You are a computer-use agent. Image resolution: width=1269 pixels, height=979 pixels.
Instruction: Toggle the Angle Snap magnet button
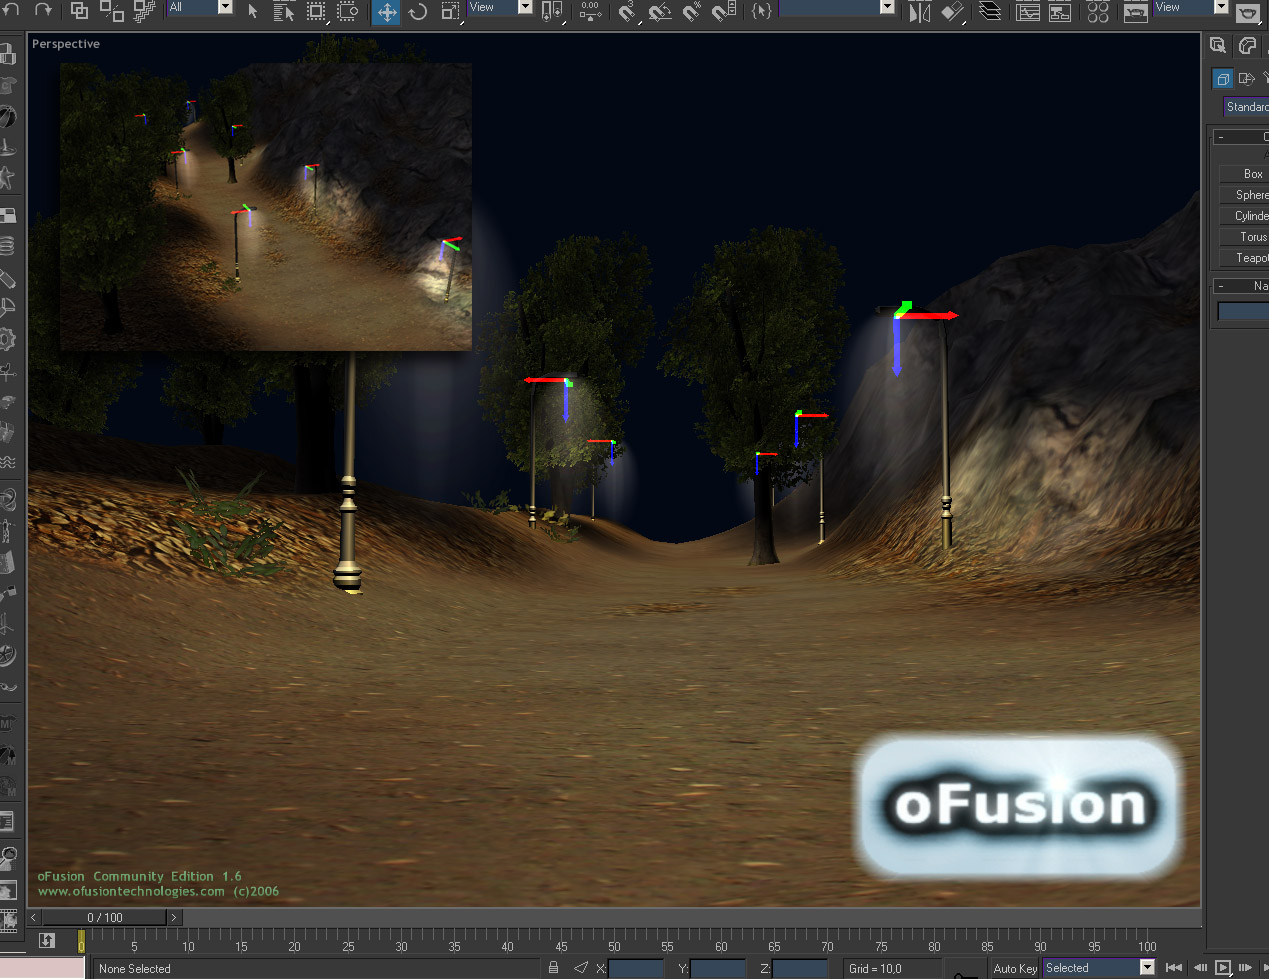point(659,11)
